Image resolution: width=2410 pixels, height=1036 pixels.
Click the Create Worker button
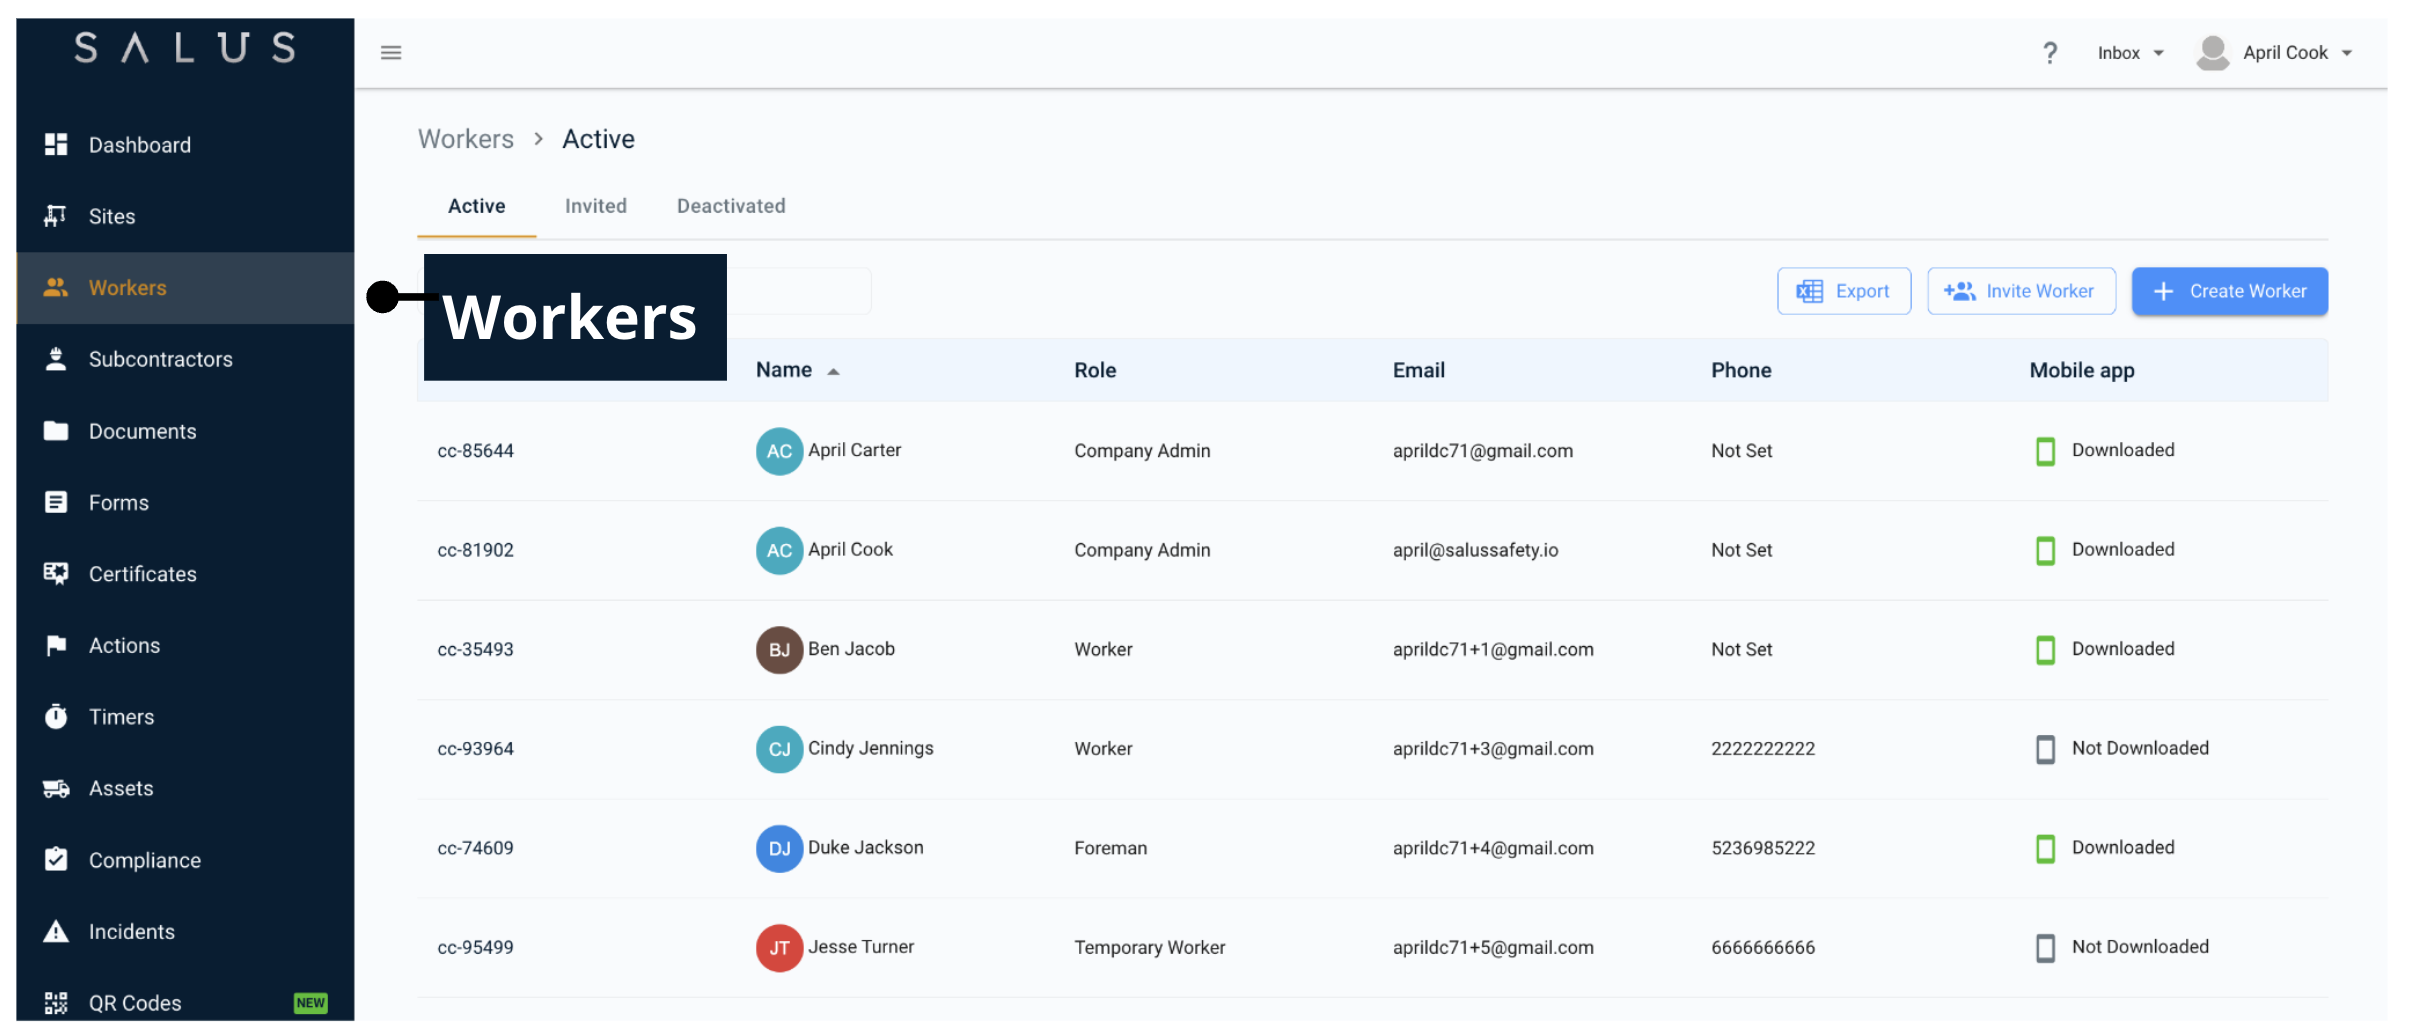tap(2229, 291)
